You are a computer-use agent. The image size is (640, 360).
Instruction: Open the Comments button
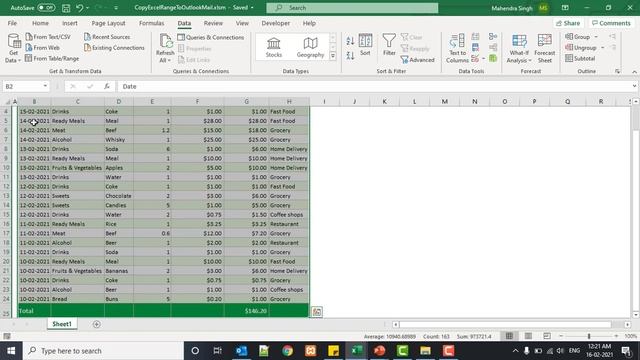click(x=611, y=23)
